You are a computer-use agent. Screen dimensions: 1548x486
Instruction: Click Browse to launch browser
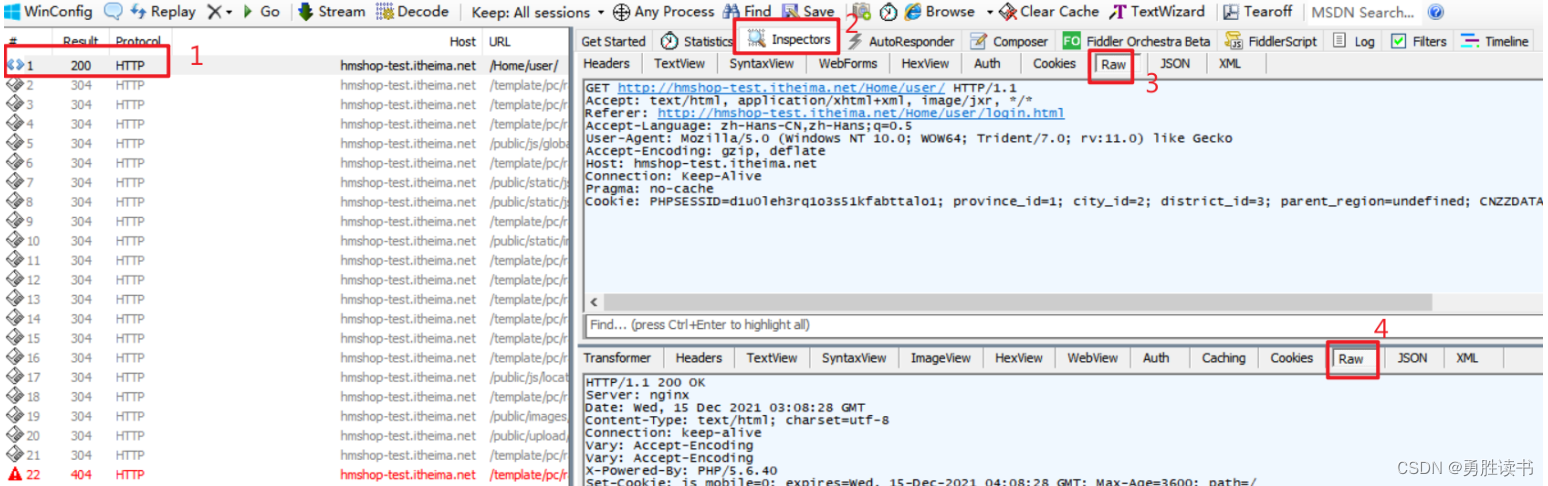coord(939,12)
